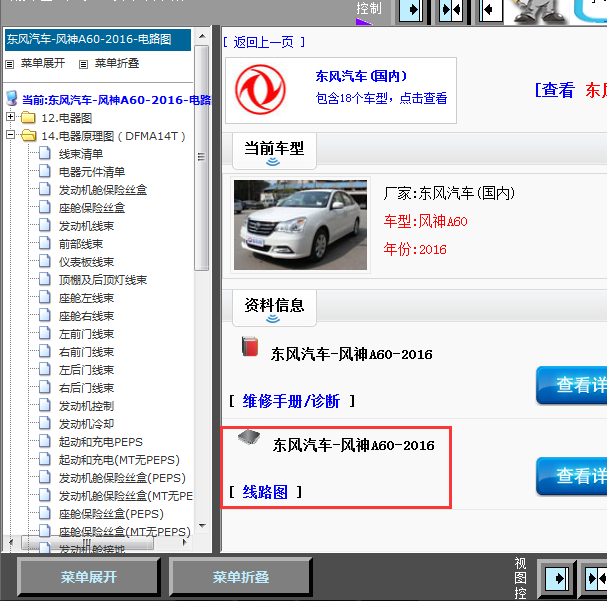The width and height of the screenshot is (607, 601).
Task: Select 发动机控制 diagram
Action: [x=86, y=406]
